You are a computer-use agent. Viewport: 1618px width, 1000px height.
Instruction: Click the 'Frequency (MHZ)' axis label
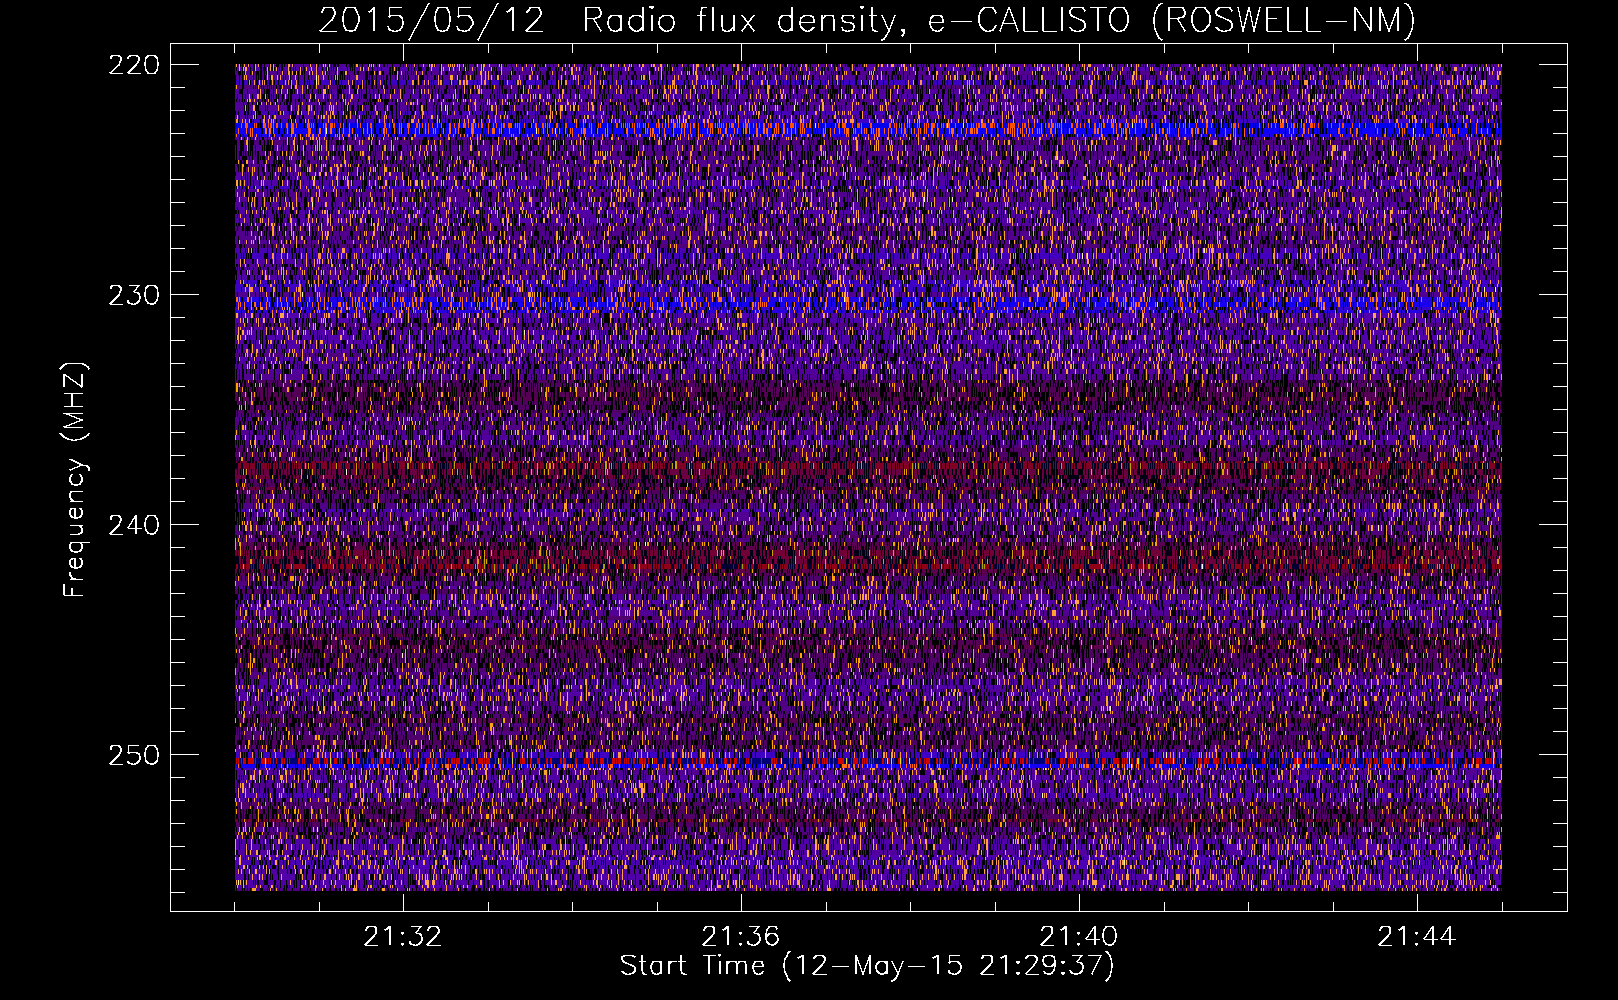(76, 479)
